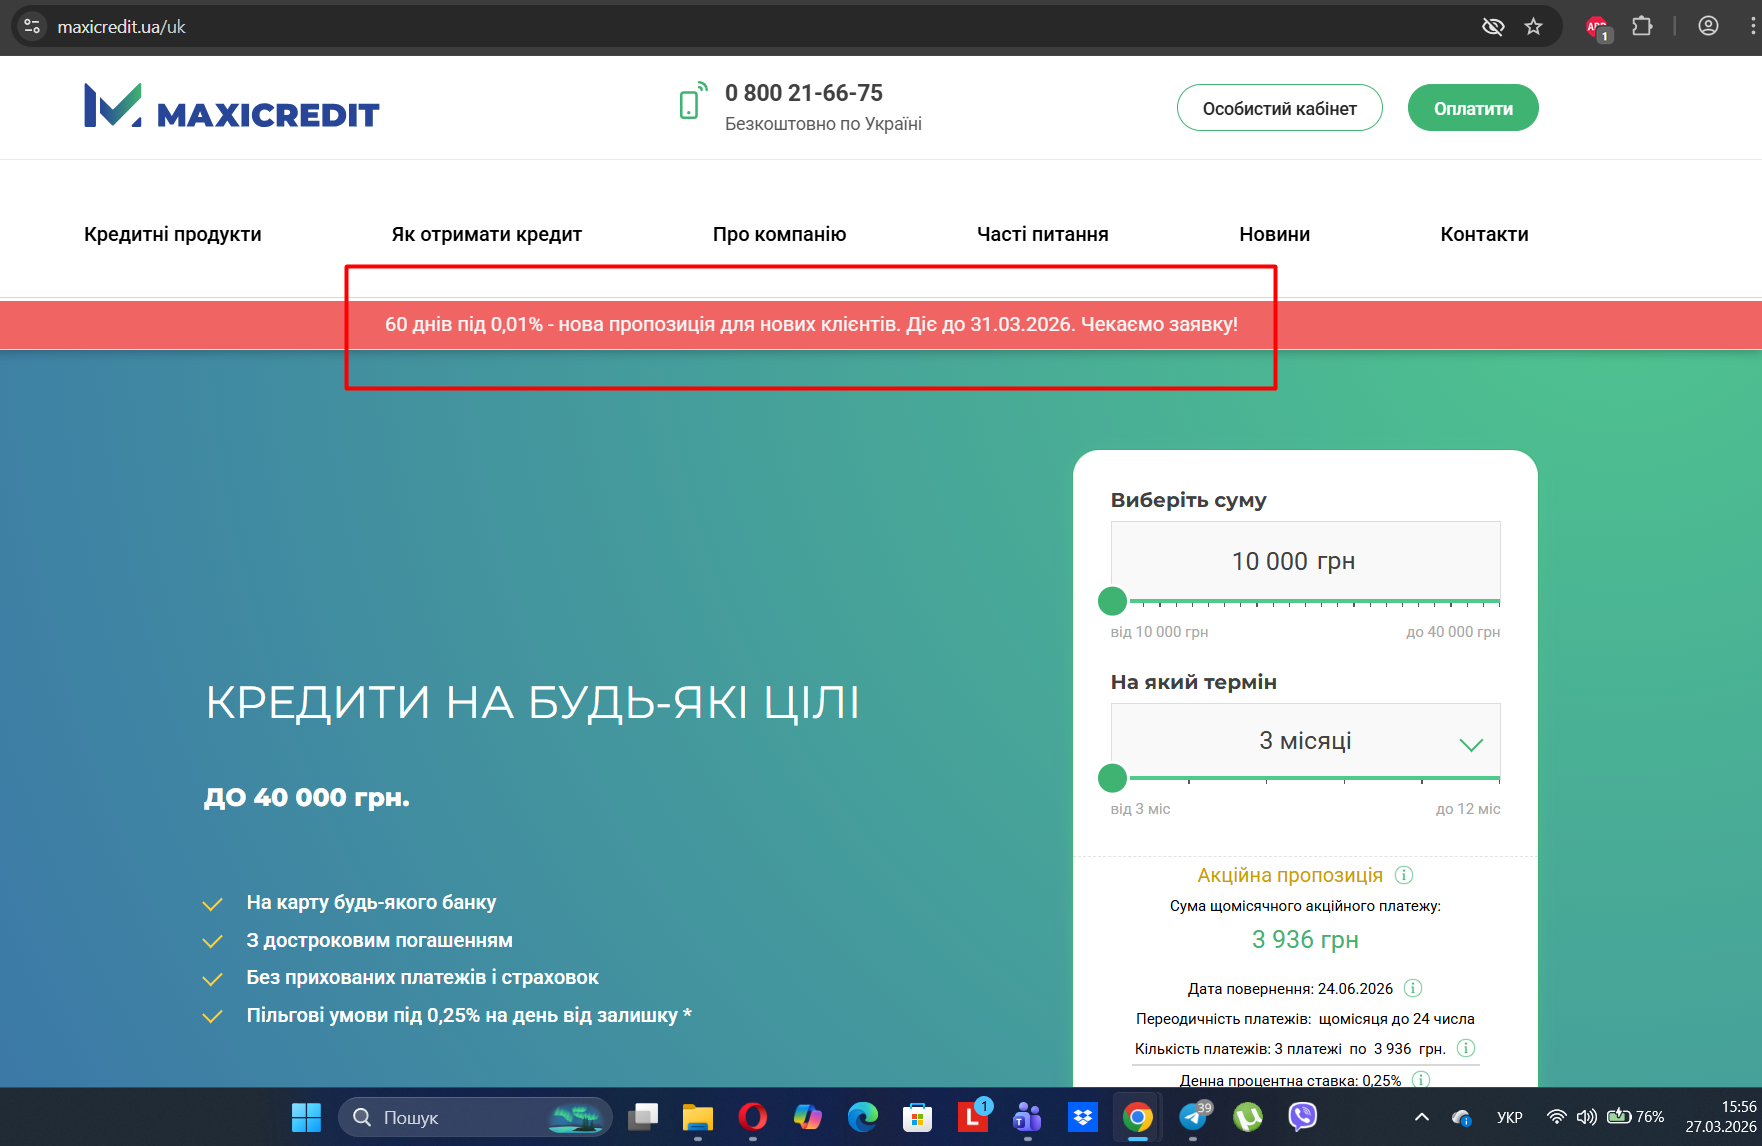Click the до 40 000 грн slider label
Screen dimensions: 1762x1146
pyautogui.click(x=1453, y=632)
